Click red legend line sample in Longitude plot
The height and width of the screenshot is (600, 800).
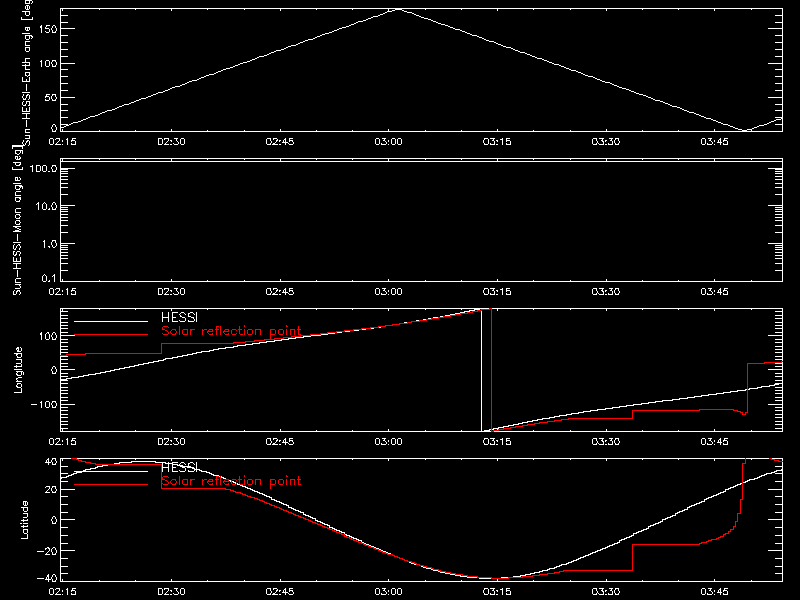click(111, 335)
